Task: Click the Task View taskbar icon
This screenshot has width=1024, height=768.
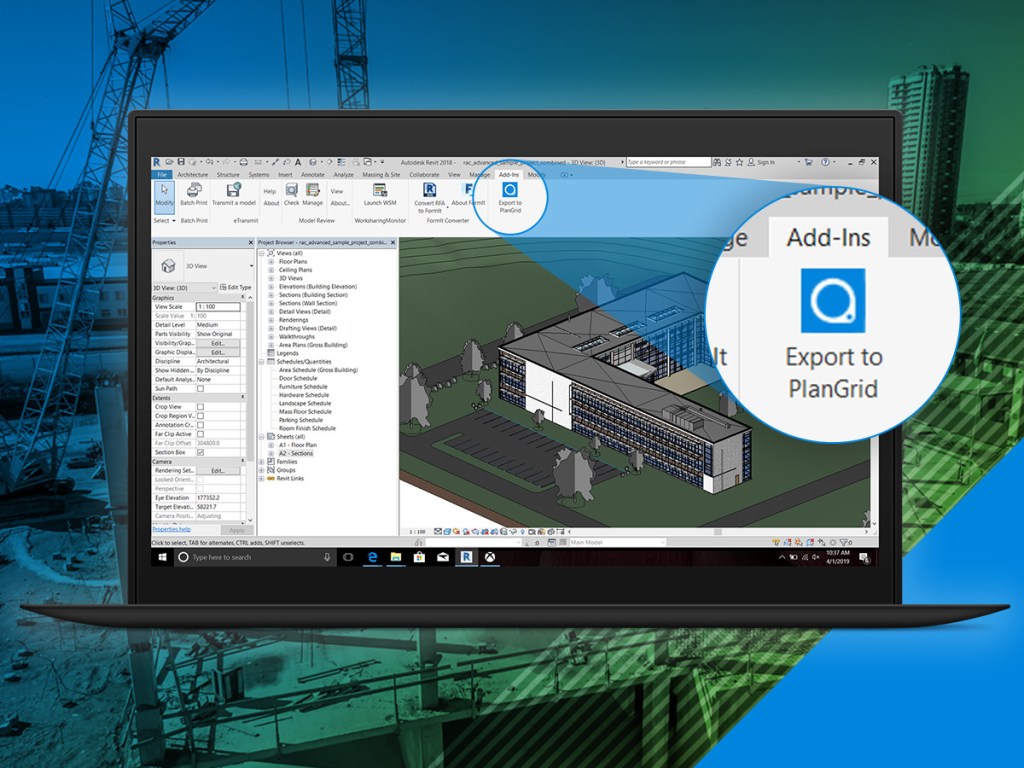Action: pos(348,557)
